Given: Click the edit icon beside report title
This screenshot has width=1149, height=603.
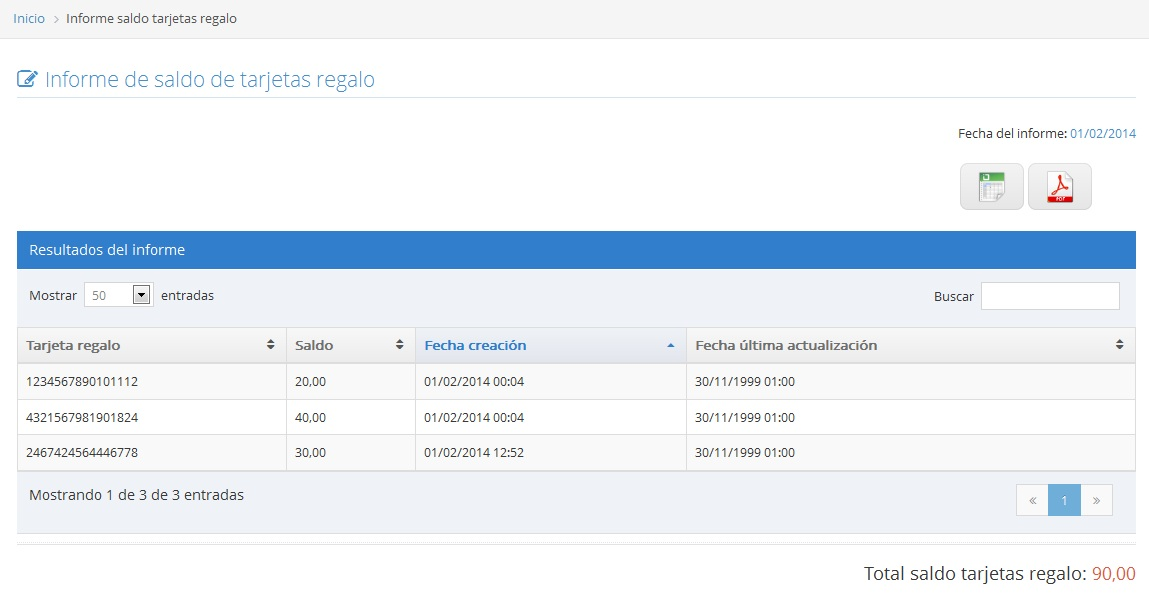Looking at the screenshot, I should [27, 80].
